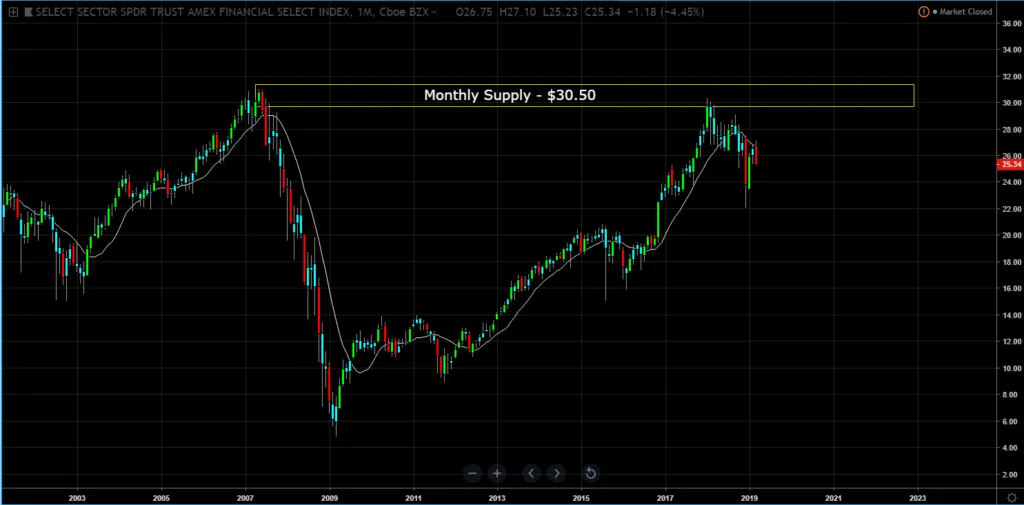Click the 2009 label on the time axis

[330, 496]
